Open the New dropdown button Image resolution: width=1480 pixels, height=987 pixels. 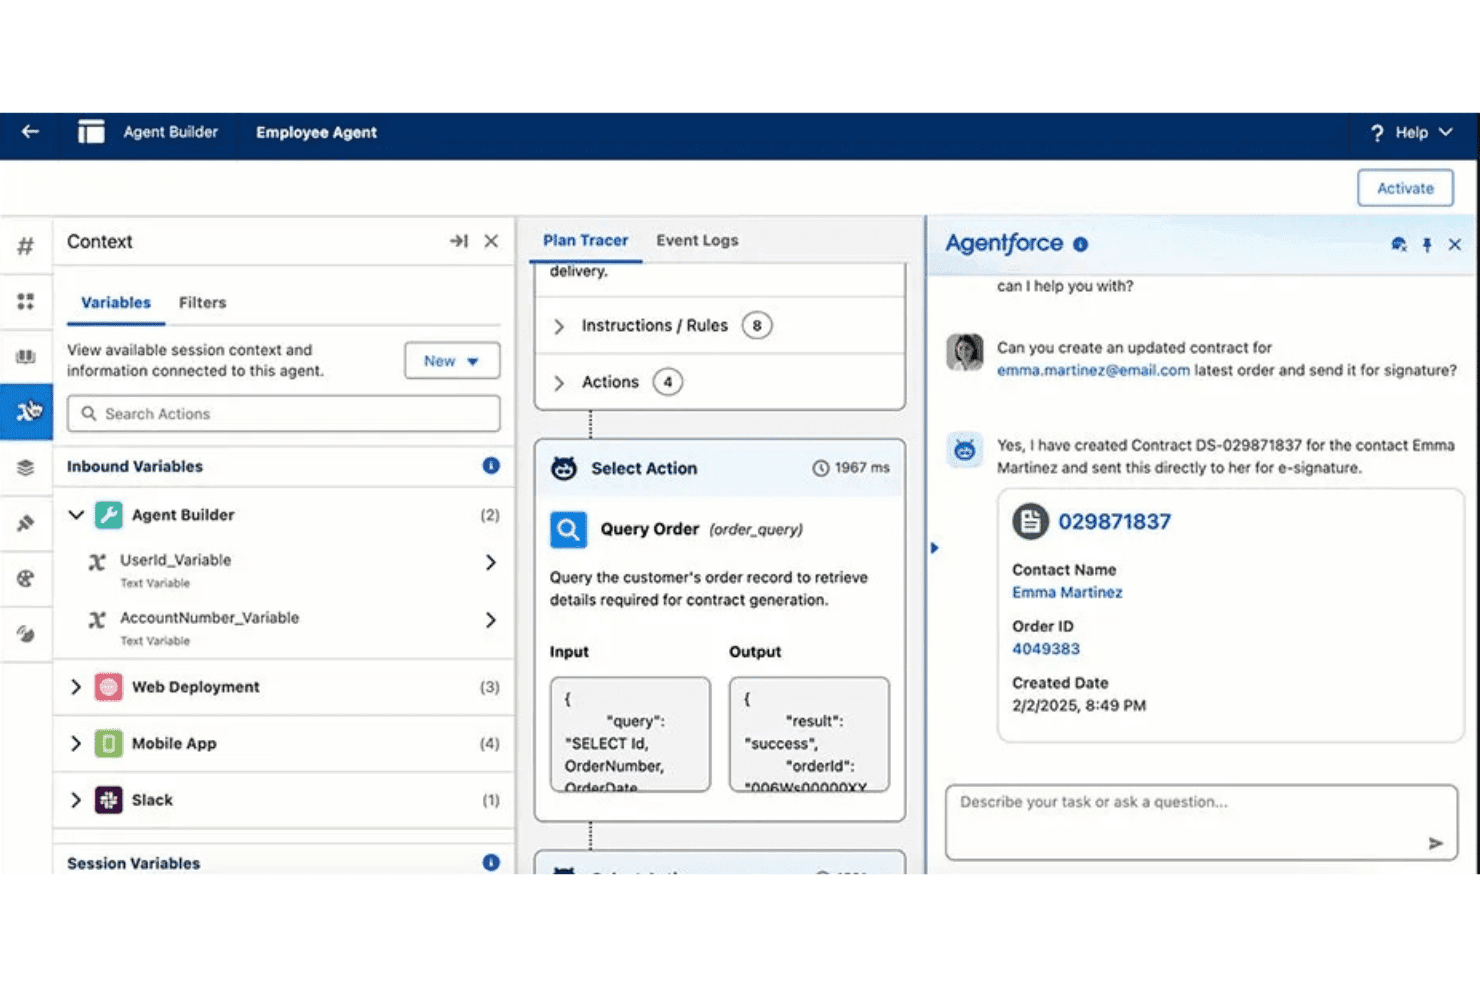tap(452, 361)
